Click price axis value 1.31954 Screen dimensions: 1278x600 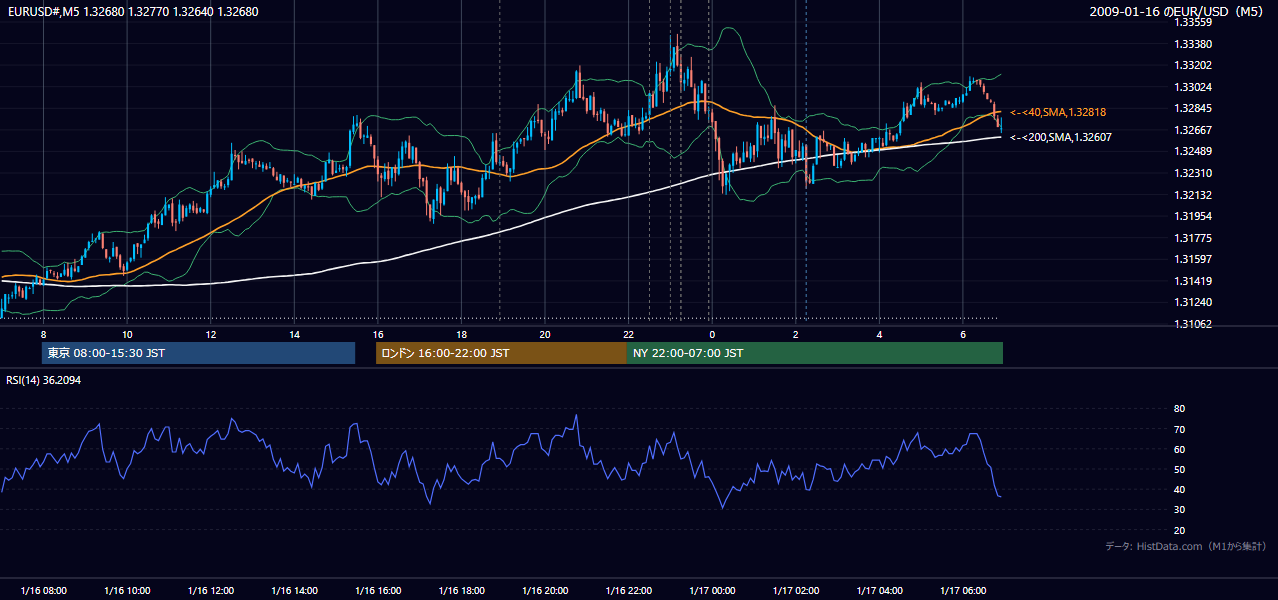click(x=1192, y=216)
